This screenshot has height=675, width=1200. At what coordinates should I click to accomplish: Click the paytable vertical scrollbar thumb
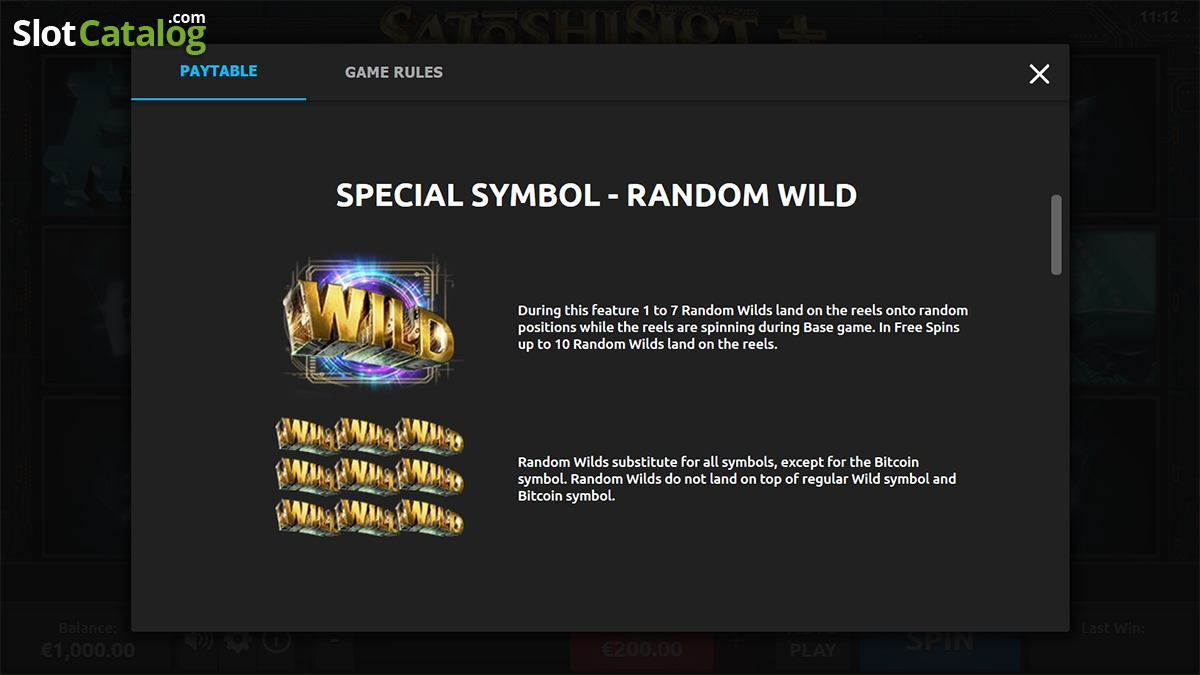(x=1056, y=234)
